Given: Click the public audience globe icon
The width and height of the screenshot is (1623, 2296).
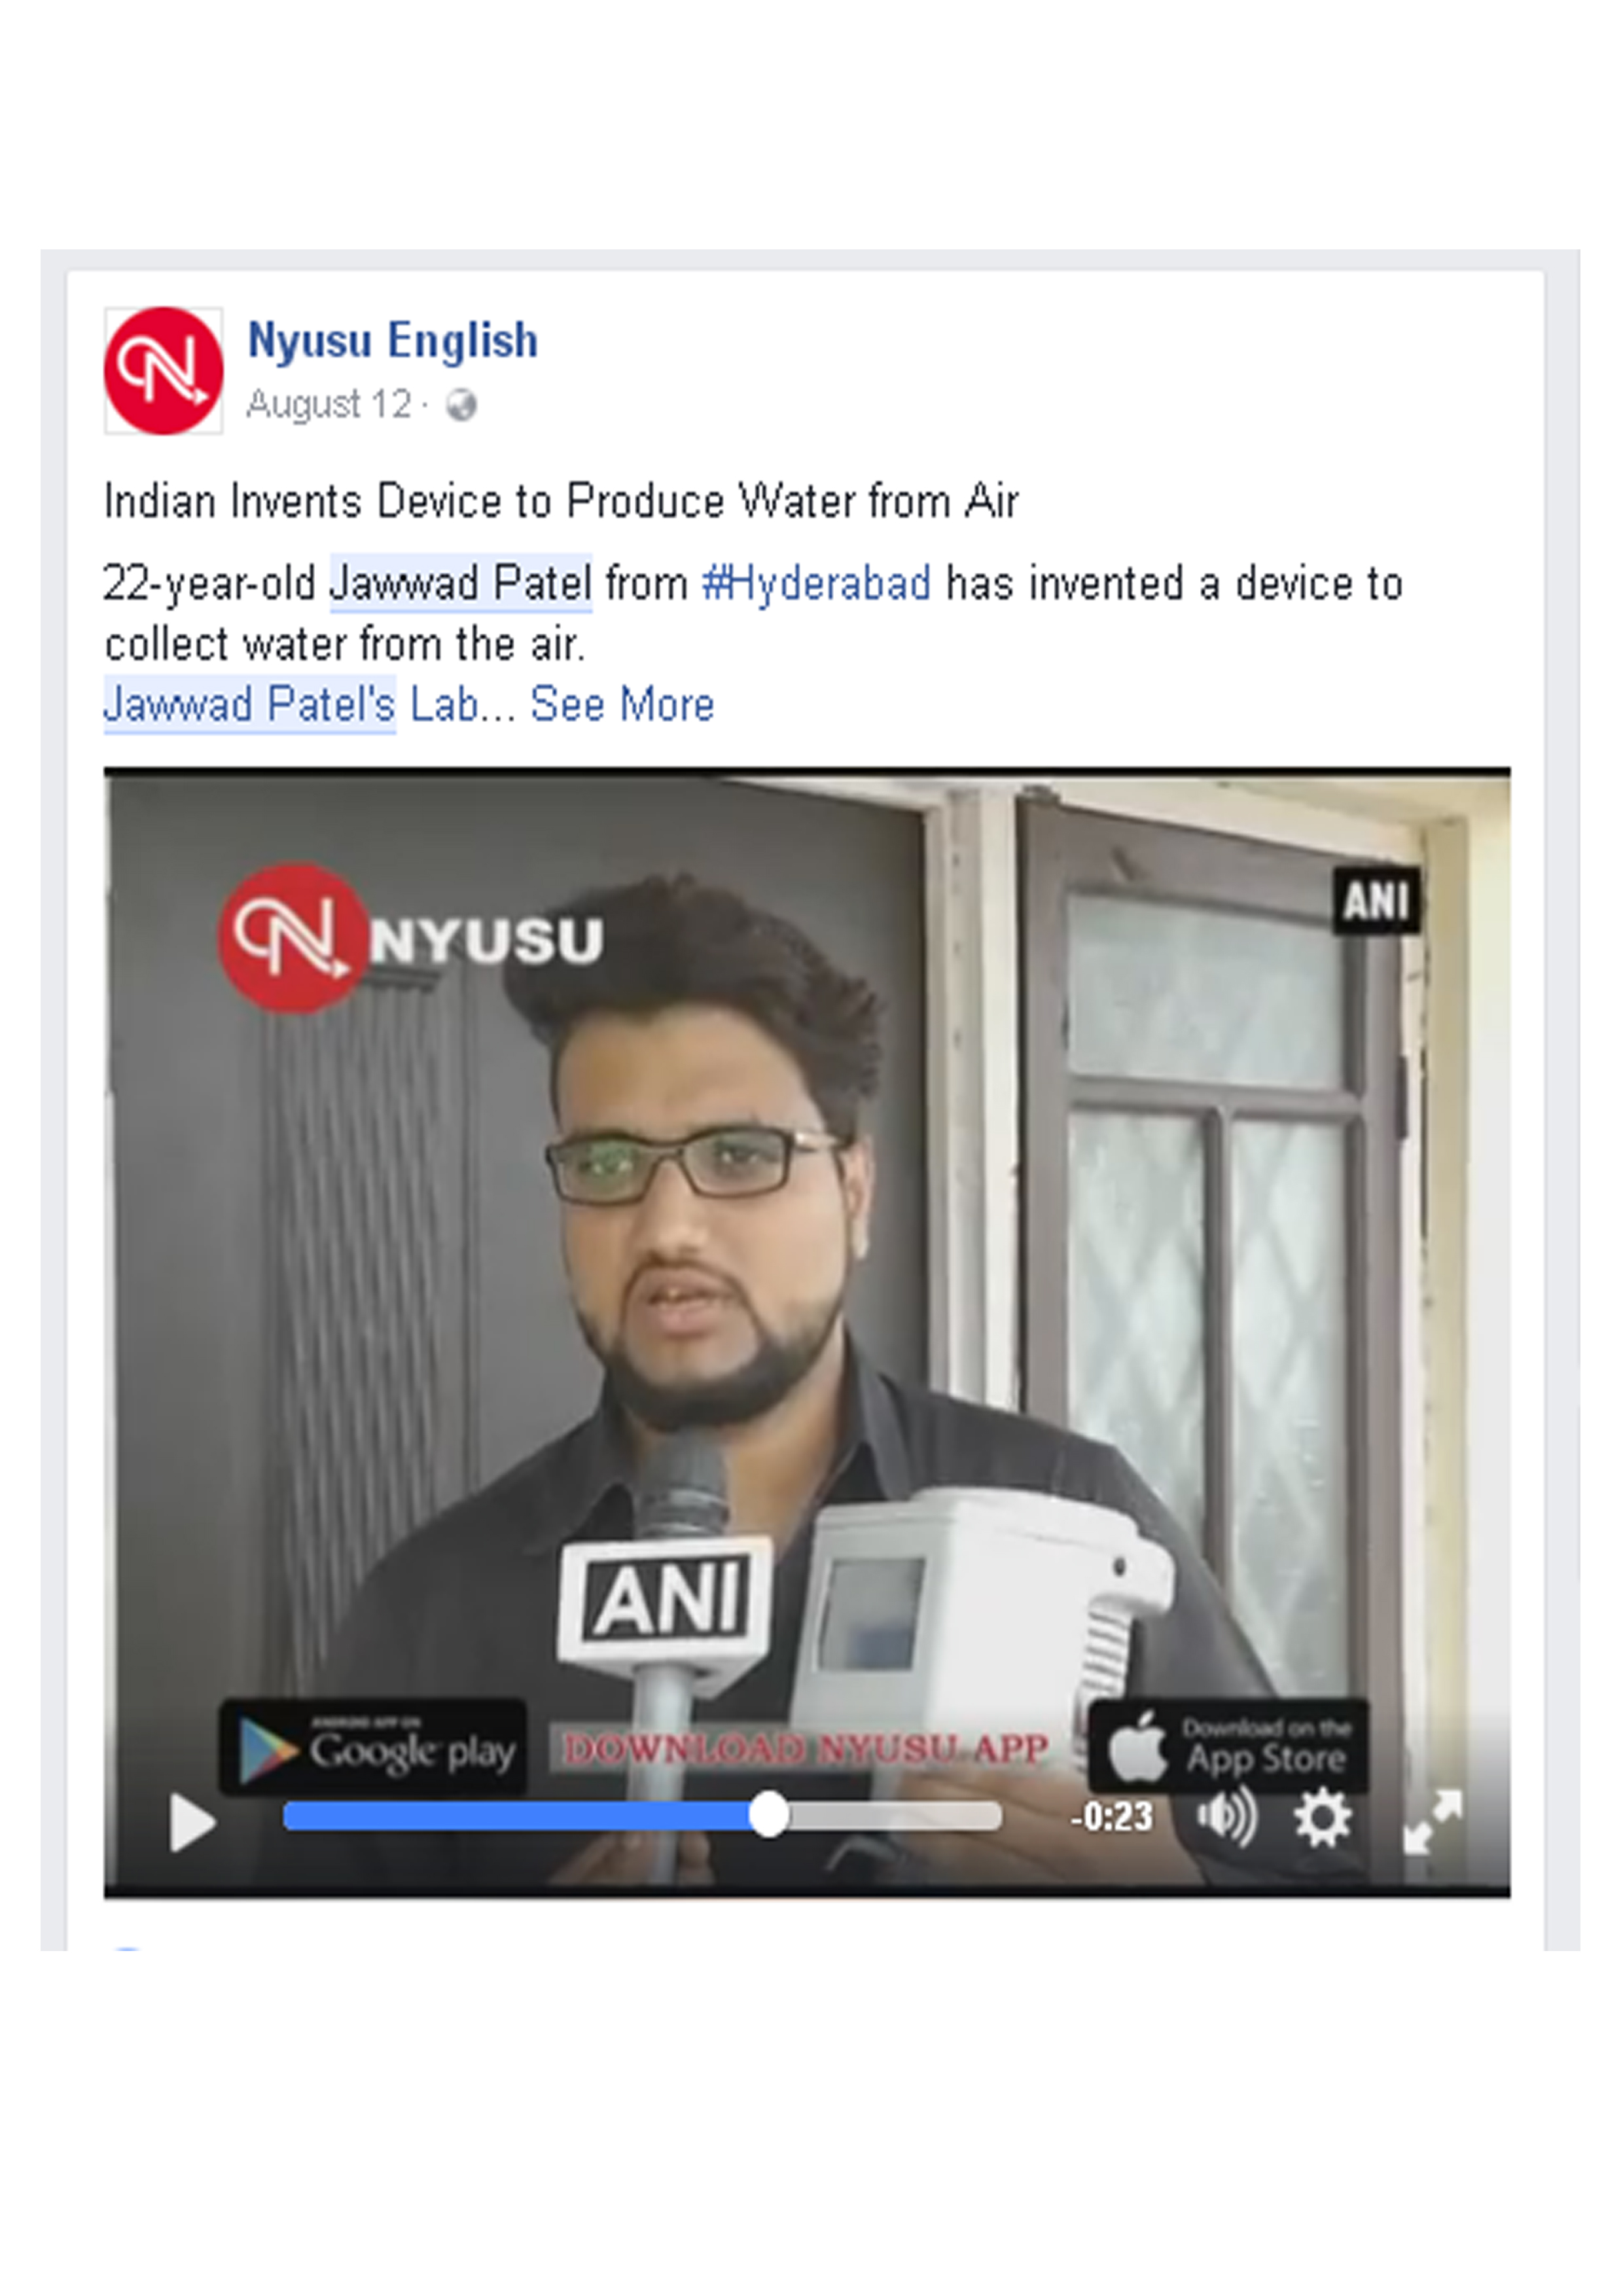Looking at the screenshot, I should [x=461, y=406].
